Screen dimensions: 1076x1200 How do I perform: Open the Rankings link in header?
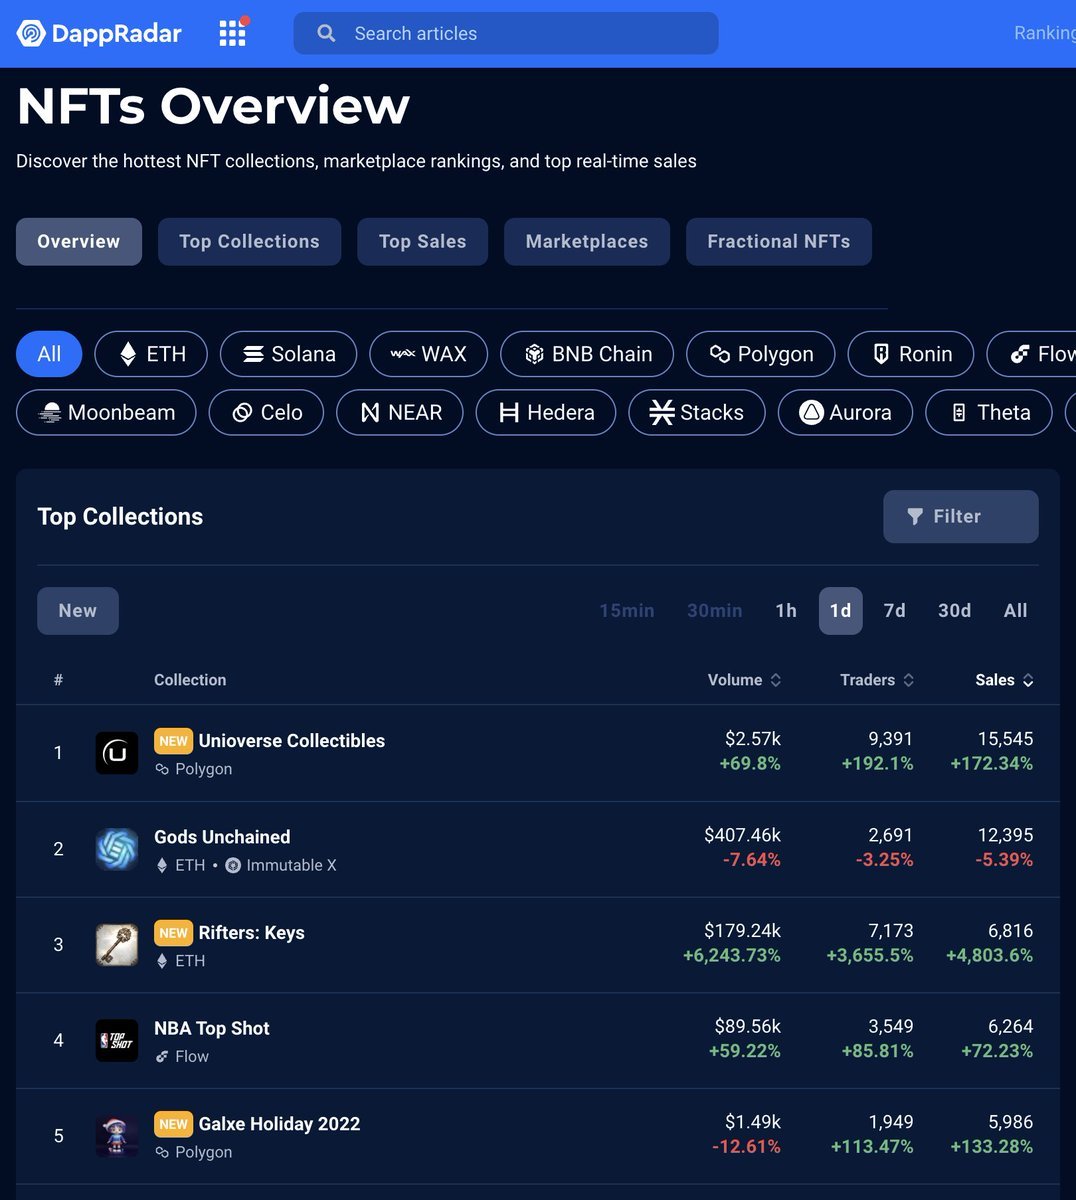click(x=1044, y=33)
